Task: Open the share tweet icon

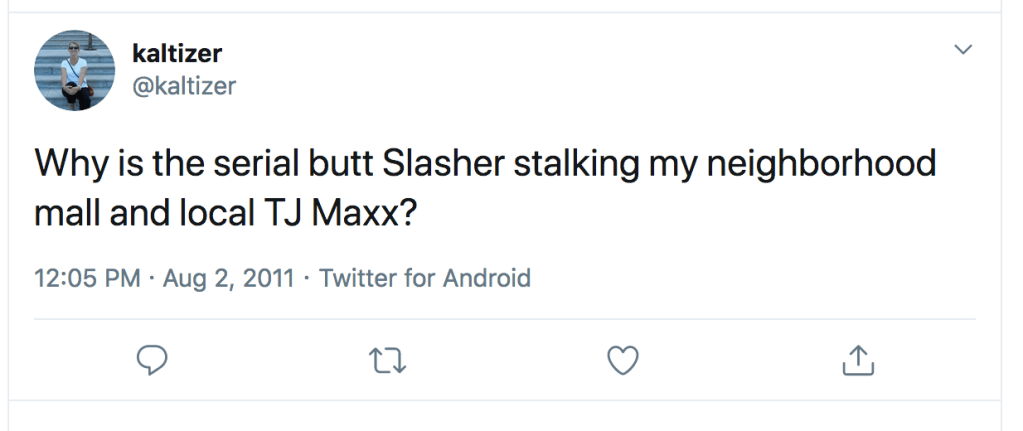Action: (857, 361)
